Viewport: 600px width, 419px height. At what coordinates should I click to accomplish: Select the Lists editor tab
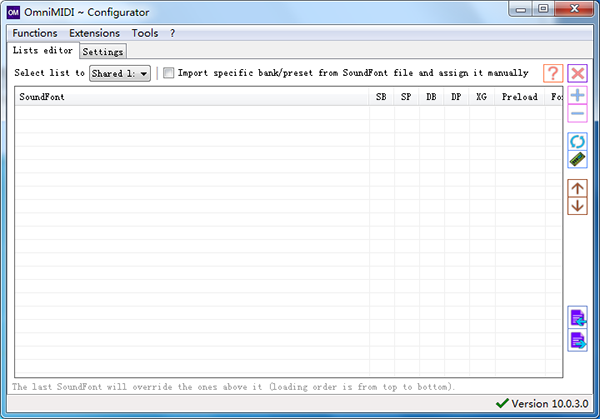pos(42,50)
